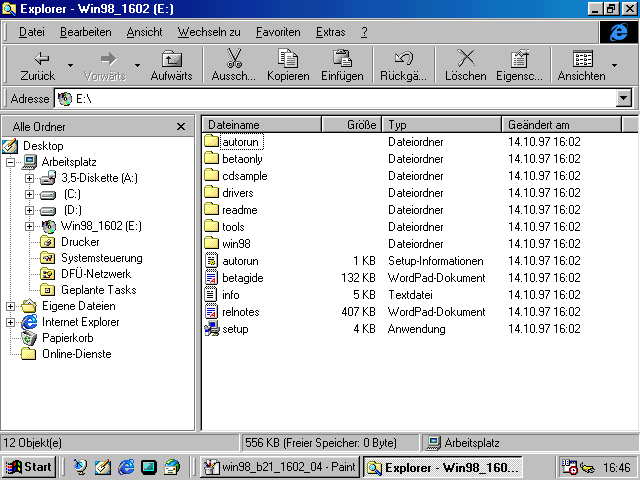
Task: Open the Wechseln zu menu
Action: pos(209,32)
